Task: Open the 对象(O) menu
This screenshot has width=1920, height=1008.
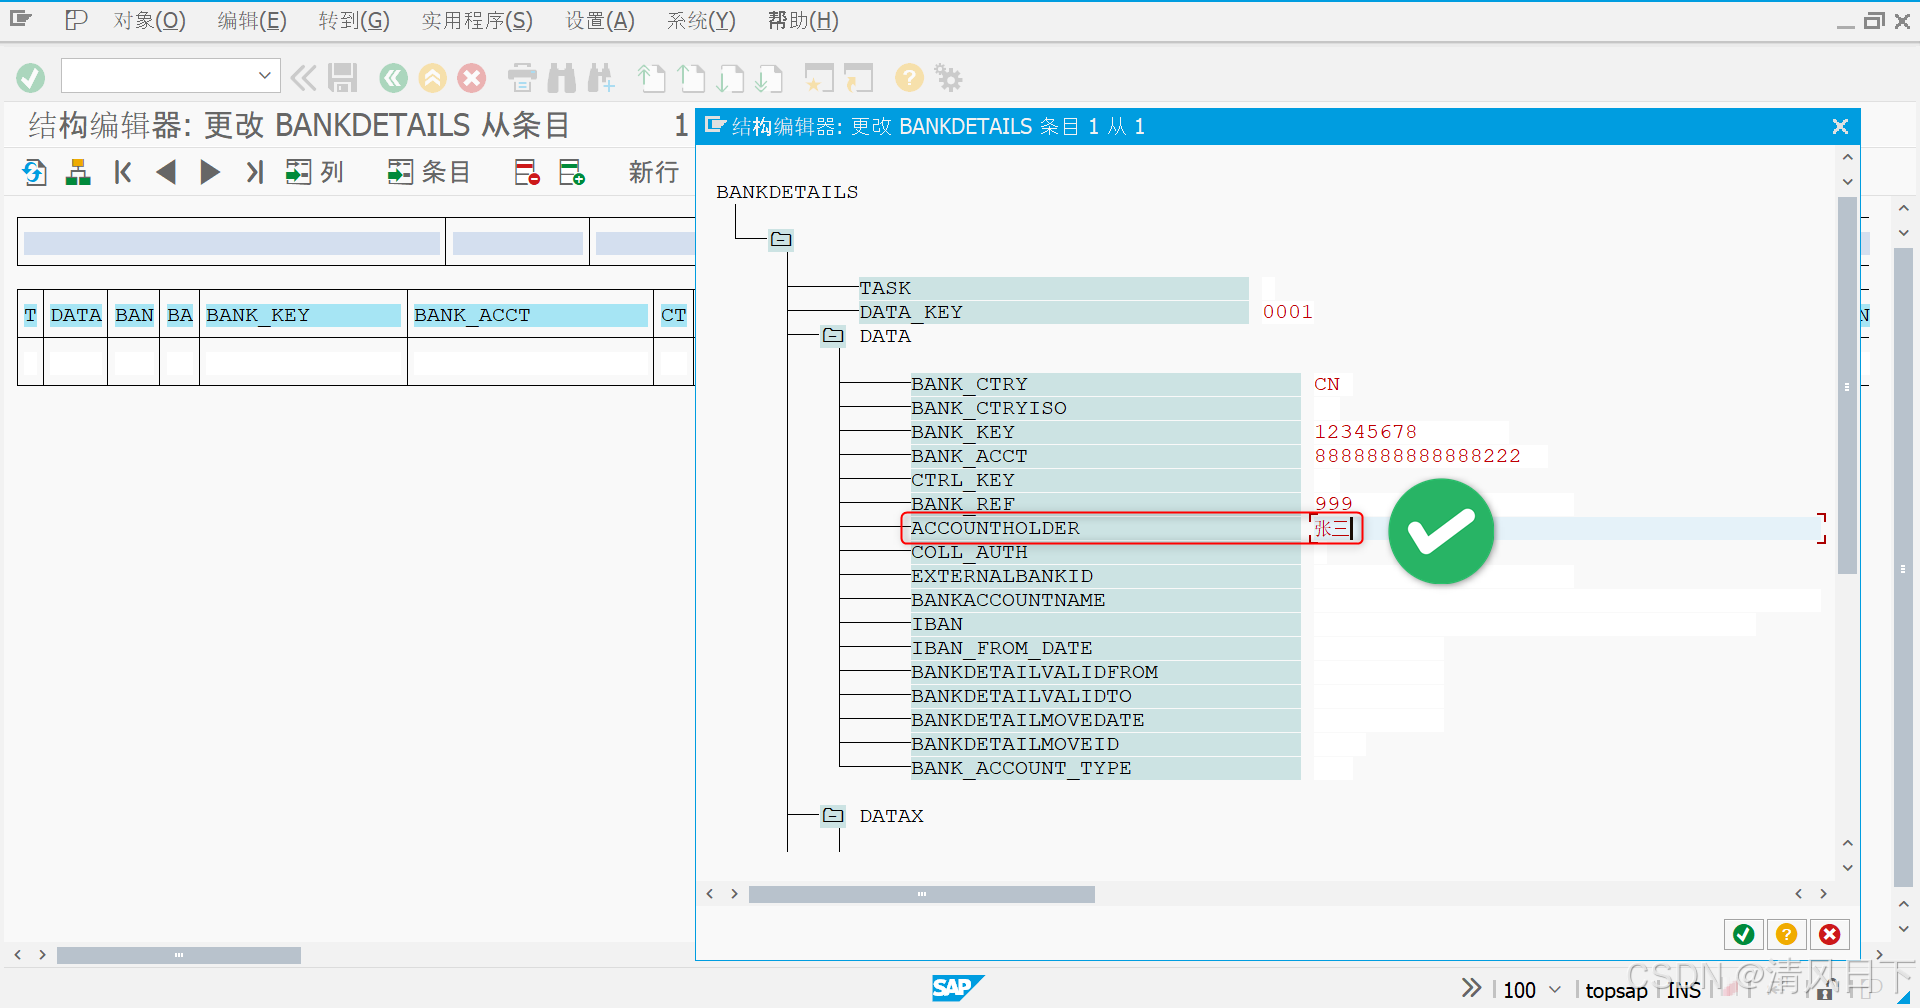Action: (x=149, y=21)
